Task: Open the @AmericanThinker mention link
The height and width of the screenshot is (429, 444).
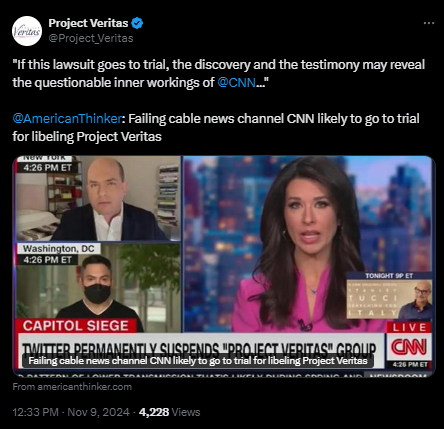Action: coord(67,119)
